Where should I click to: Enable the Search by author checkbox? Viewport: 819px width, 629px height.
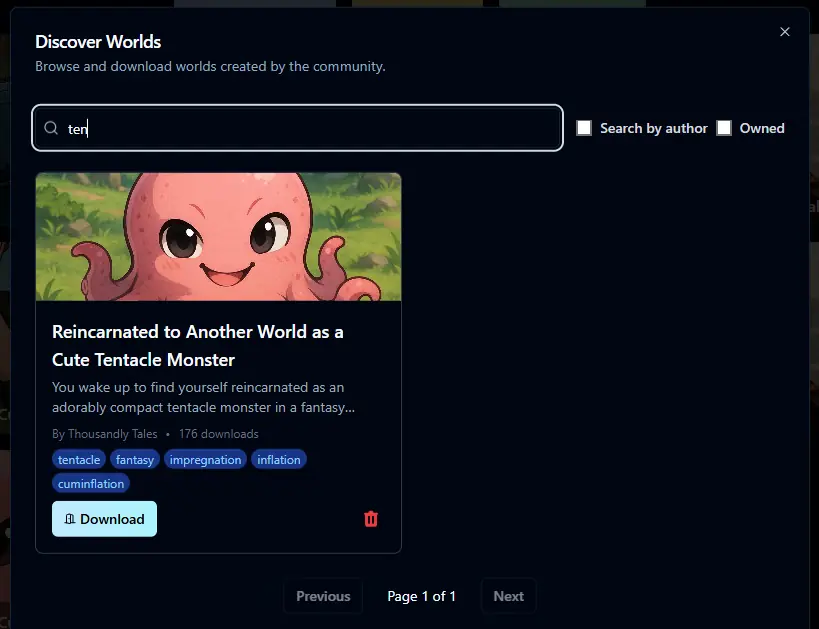[584, 128]
